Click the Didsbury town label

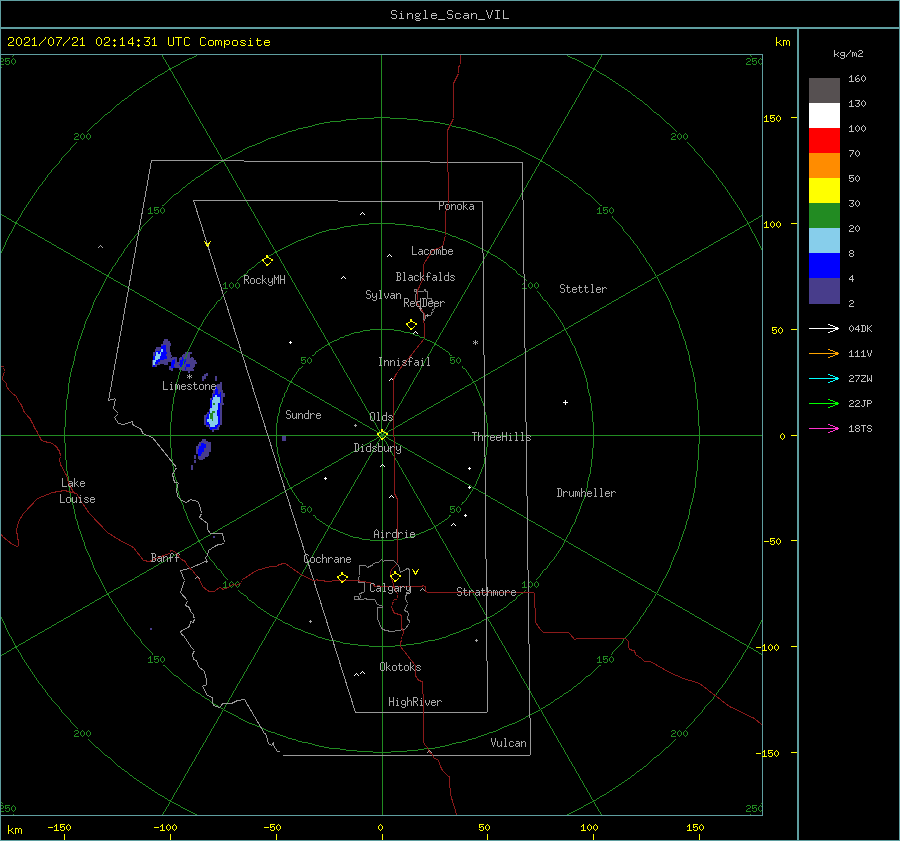coord(377,448)
